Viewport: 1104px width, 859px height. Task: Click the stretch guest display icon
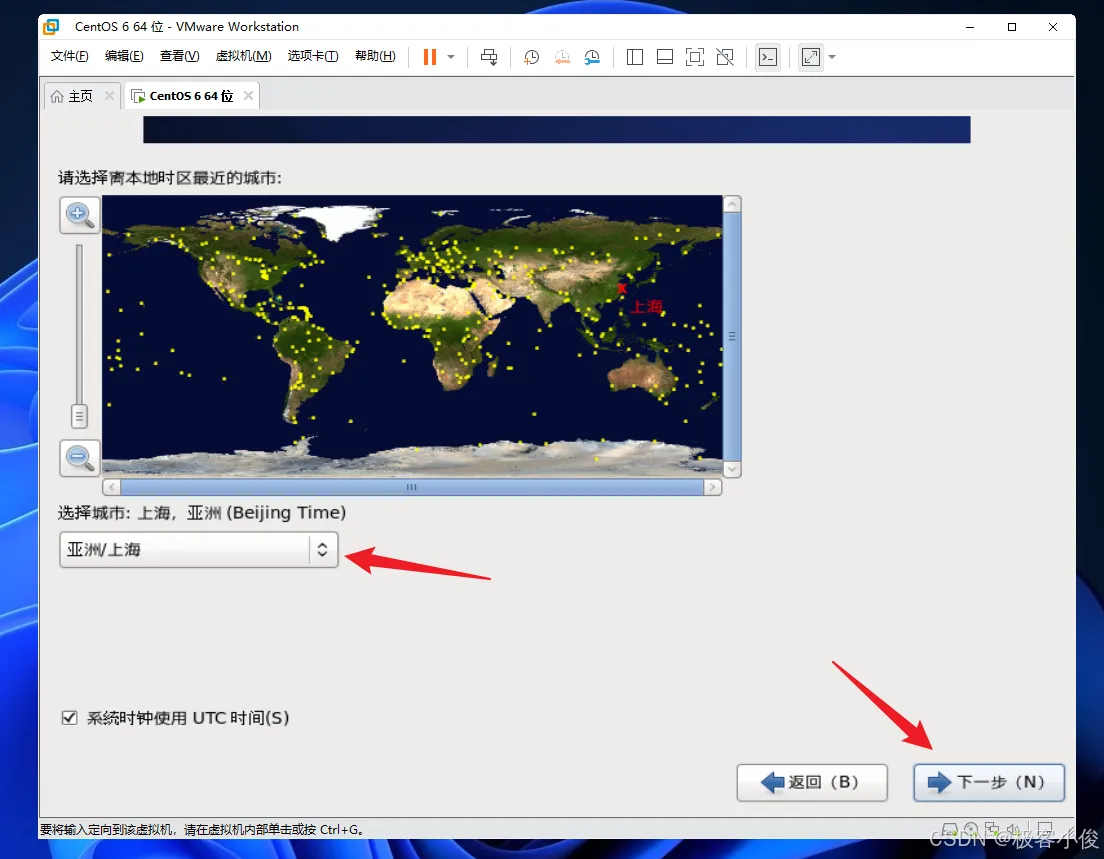(811, 57)
